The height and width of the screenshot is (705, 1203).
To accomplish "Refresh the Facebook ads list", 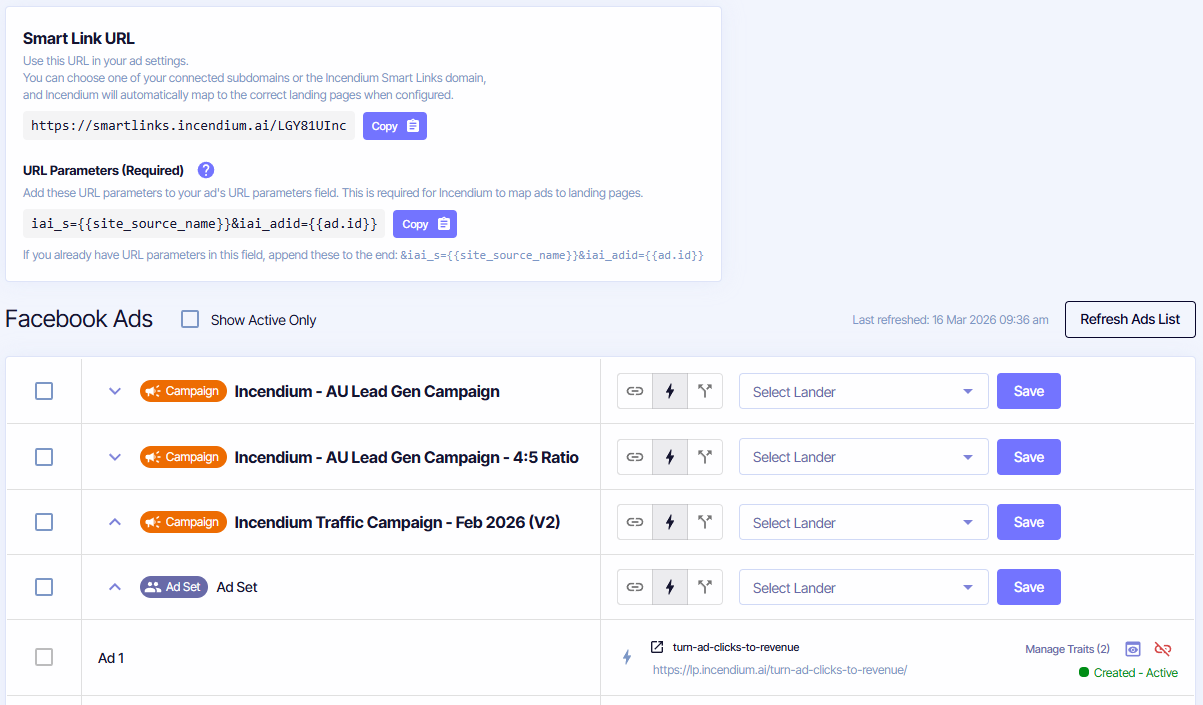I will (1130, 319).
